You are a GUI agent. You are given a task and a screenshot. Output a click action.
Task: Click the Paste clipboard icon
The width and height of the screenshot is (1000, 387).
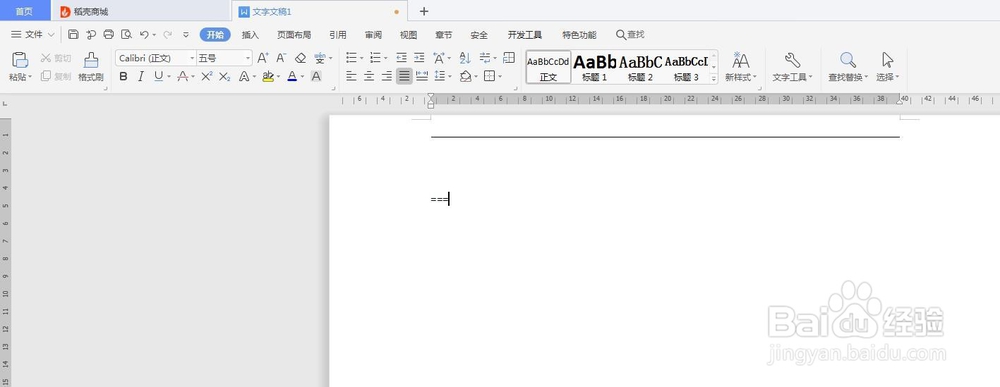pyautogui.click(x=20, y=60)
